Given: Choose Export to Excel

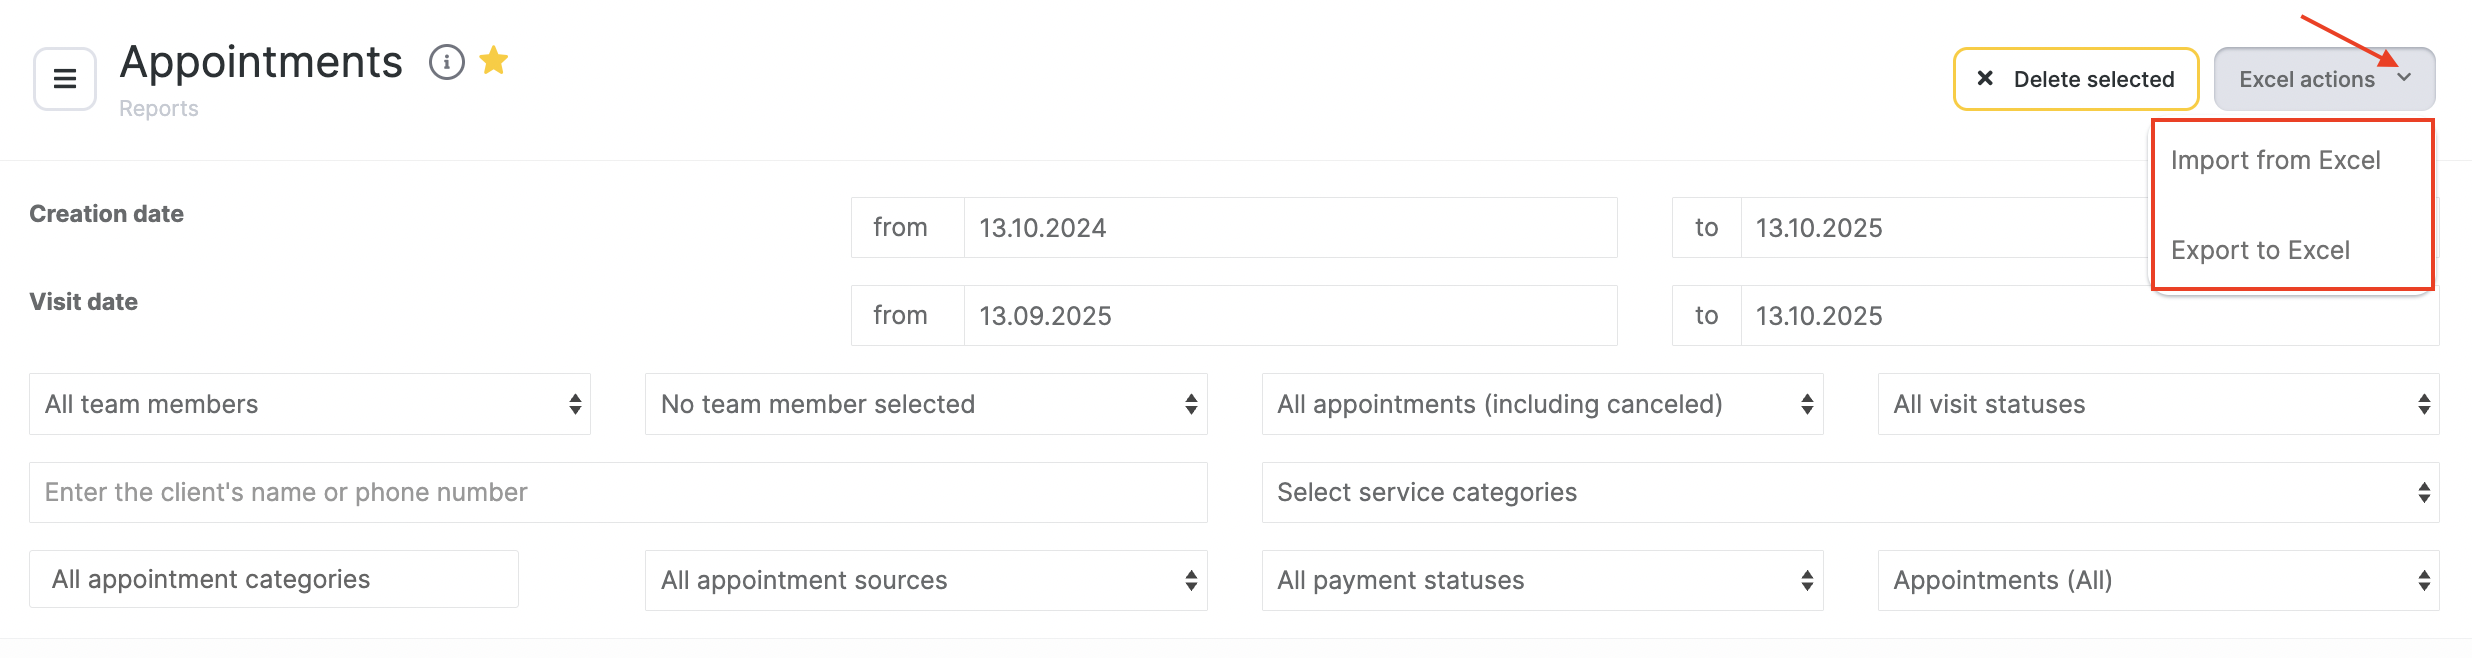Looking at the screenshot, I should 2260,250.
